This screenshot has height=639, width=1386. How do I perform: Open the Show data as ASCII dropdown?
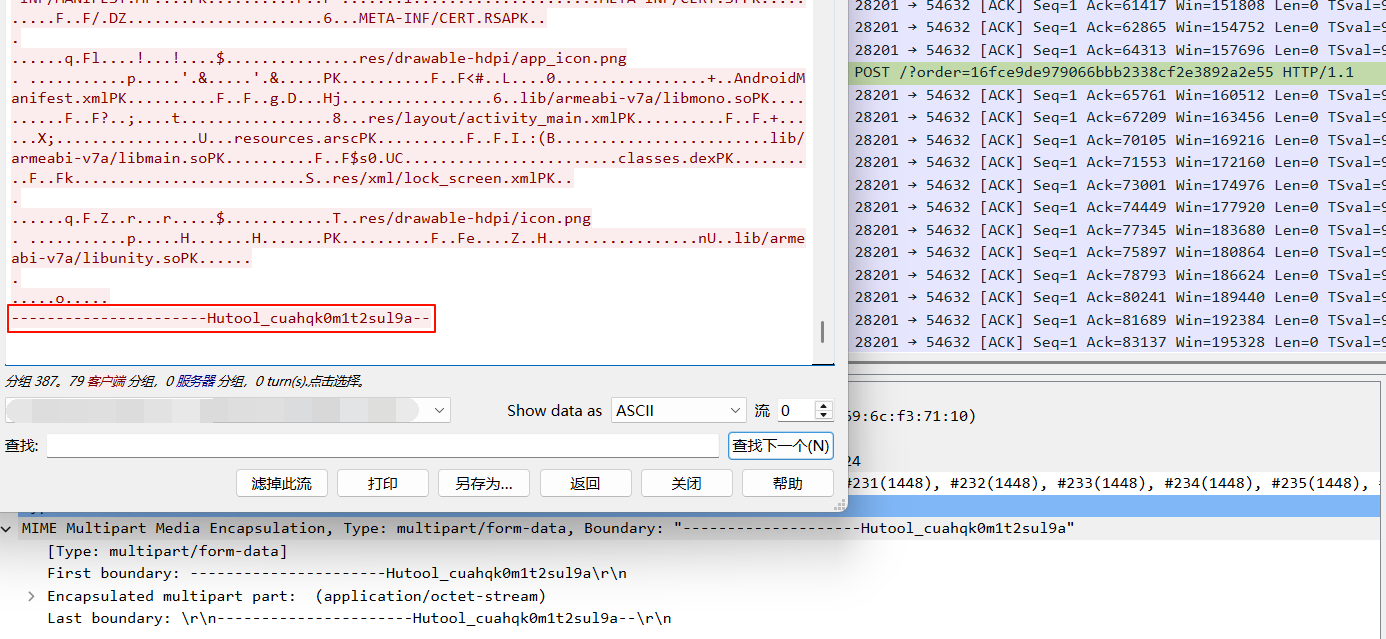(x=678, y=410)
